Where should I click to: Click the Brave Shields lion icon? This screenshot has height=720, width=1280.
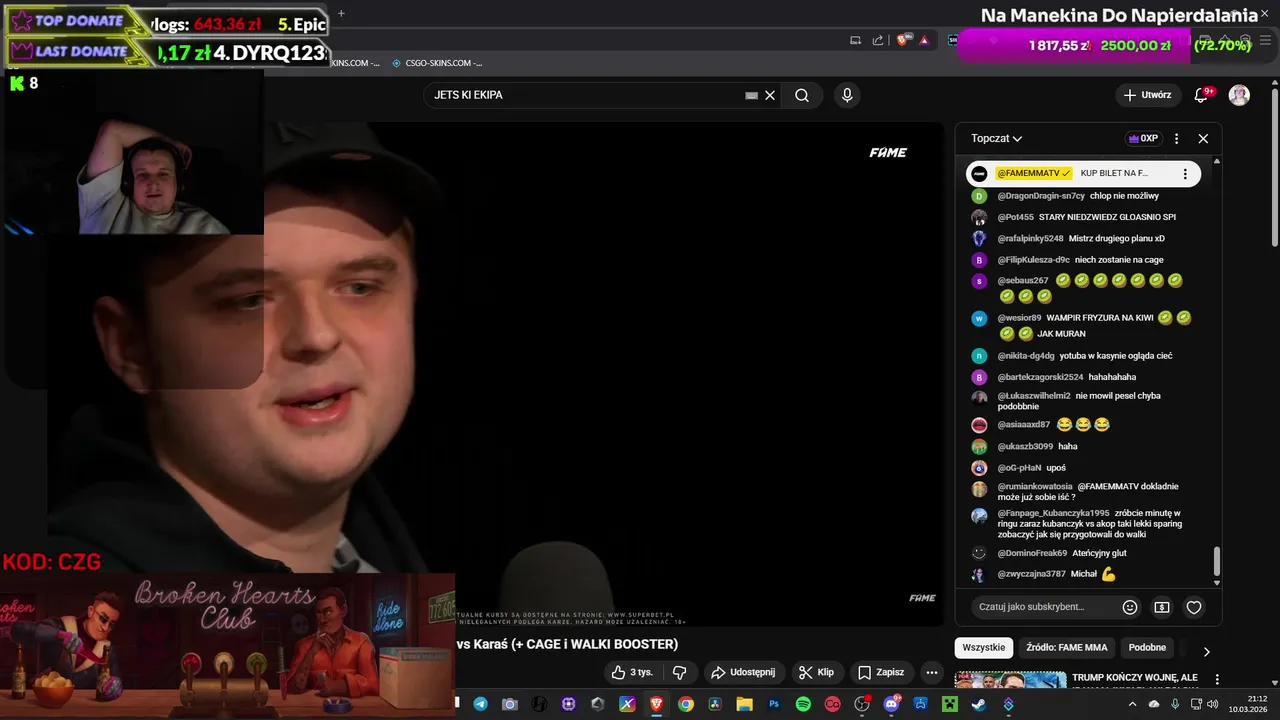click(902, 40)
